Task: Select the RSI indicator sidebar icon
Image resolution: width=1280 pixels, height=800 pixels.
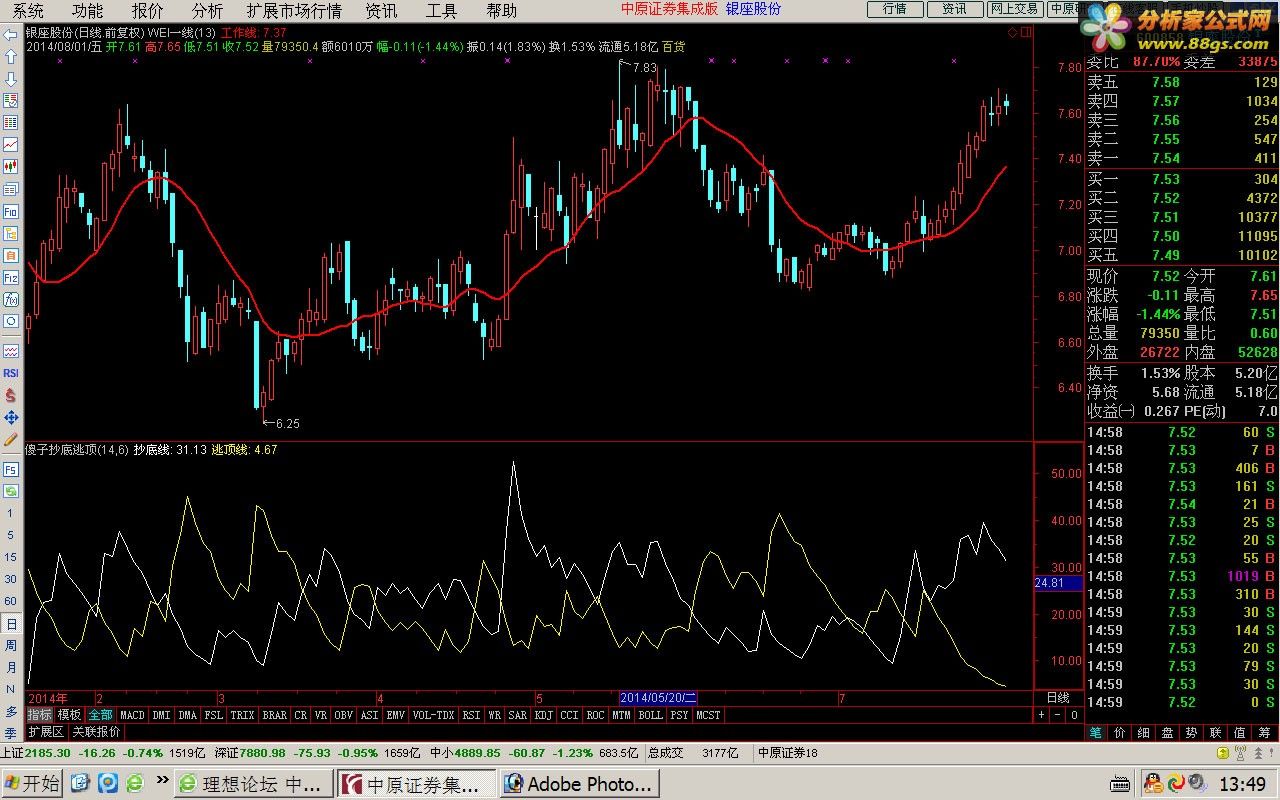Action: (11, 373)
